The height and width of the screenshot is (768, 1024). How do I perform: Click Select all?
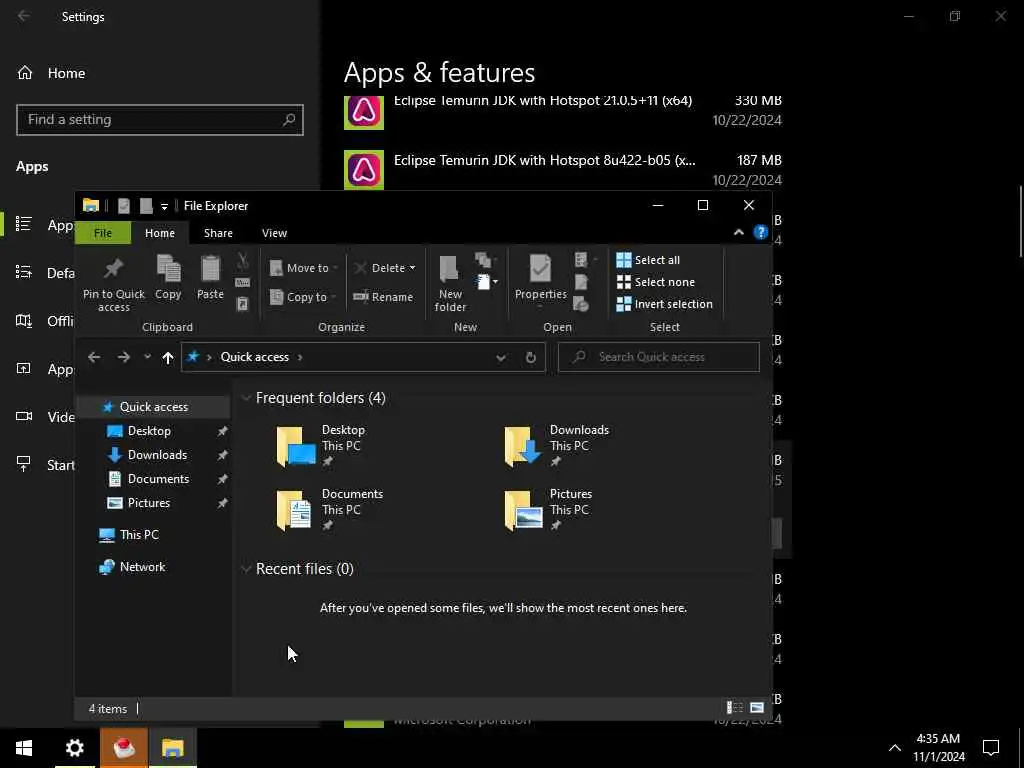(x=648, y=260)
